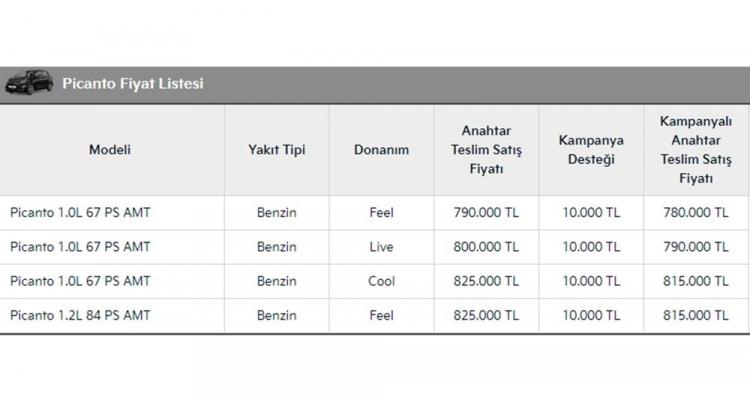
Task: Click 815.000 TL campaign price in last row
Action: 695,316
